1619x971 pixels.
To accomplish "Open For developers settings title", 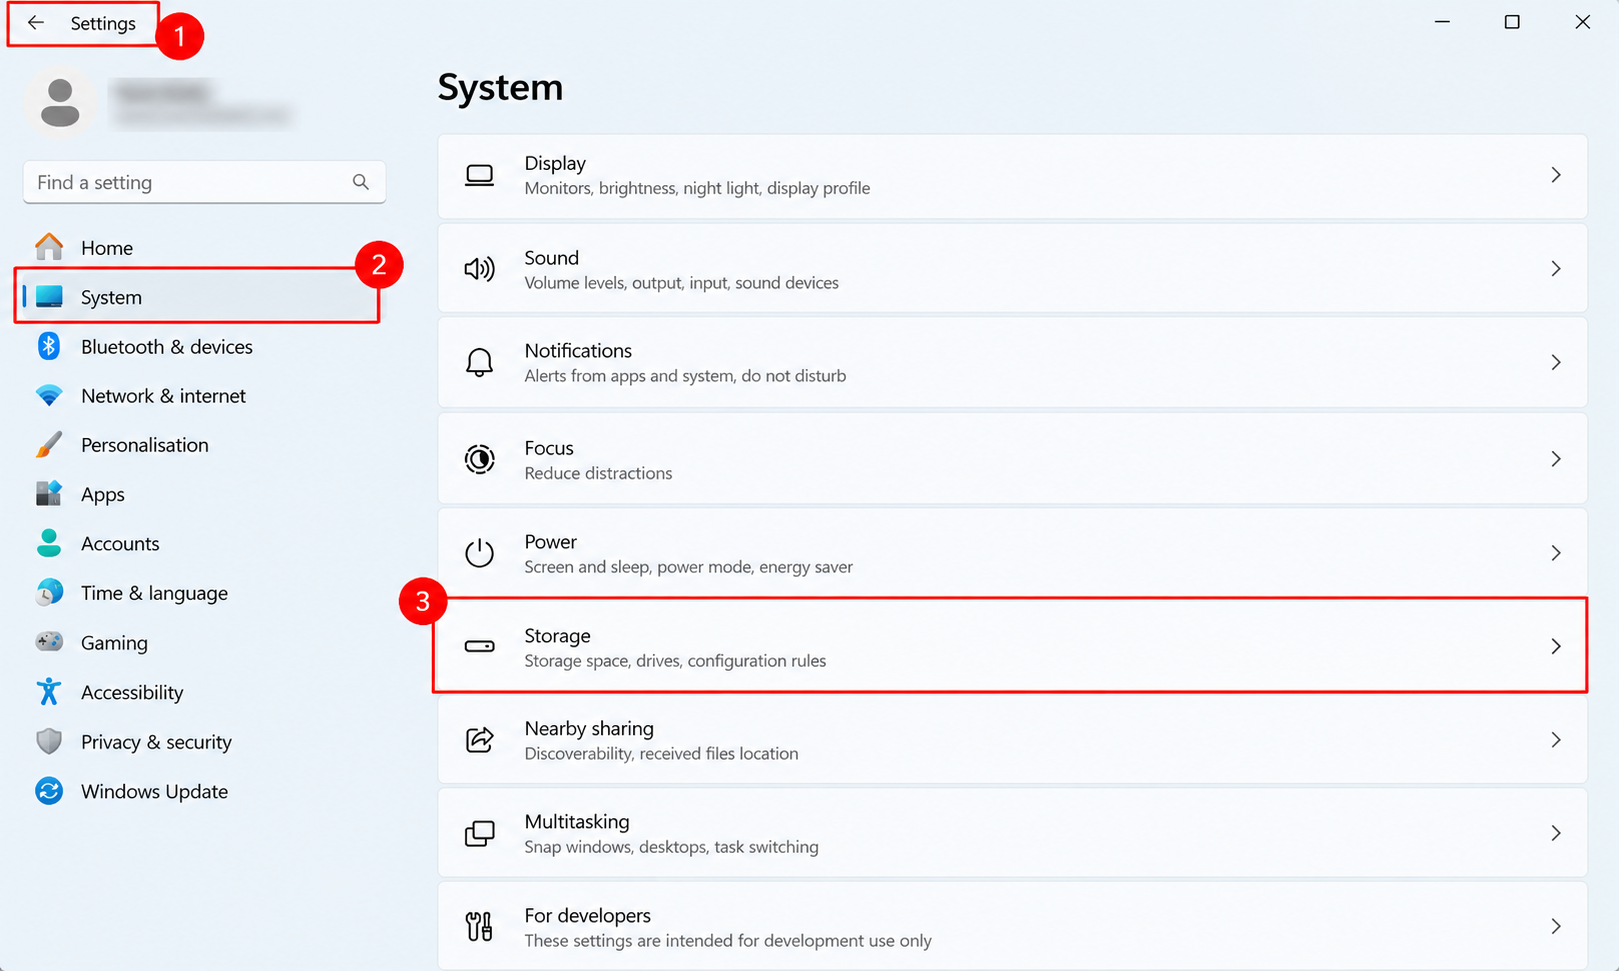I will pyautogui.click(x=587, y=915).
